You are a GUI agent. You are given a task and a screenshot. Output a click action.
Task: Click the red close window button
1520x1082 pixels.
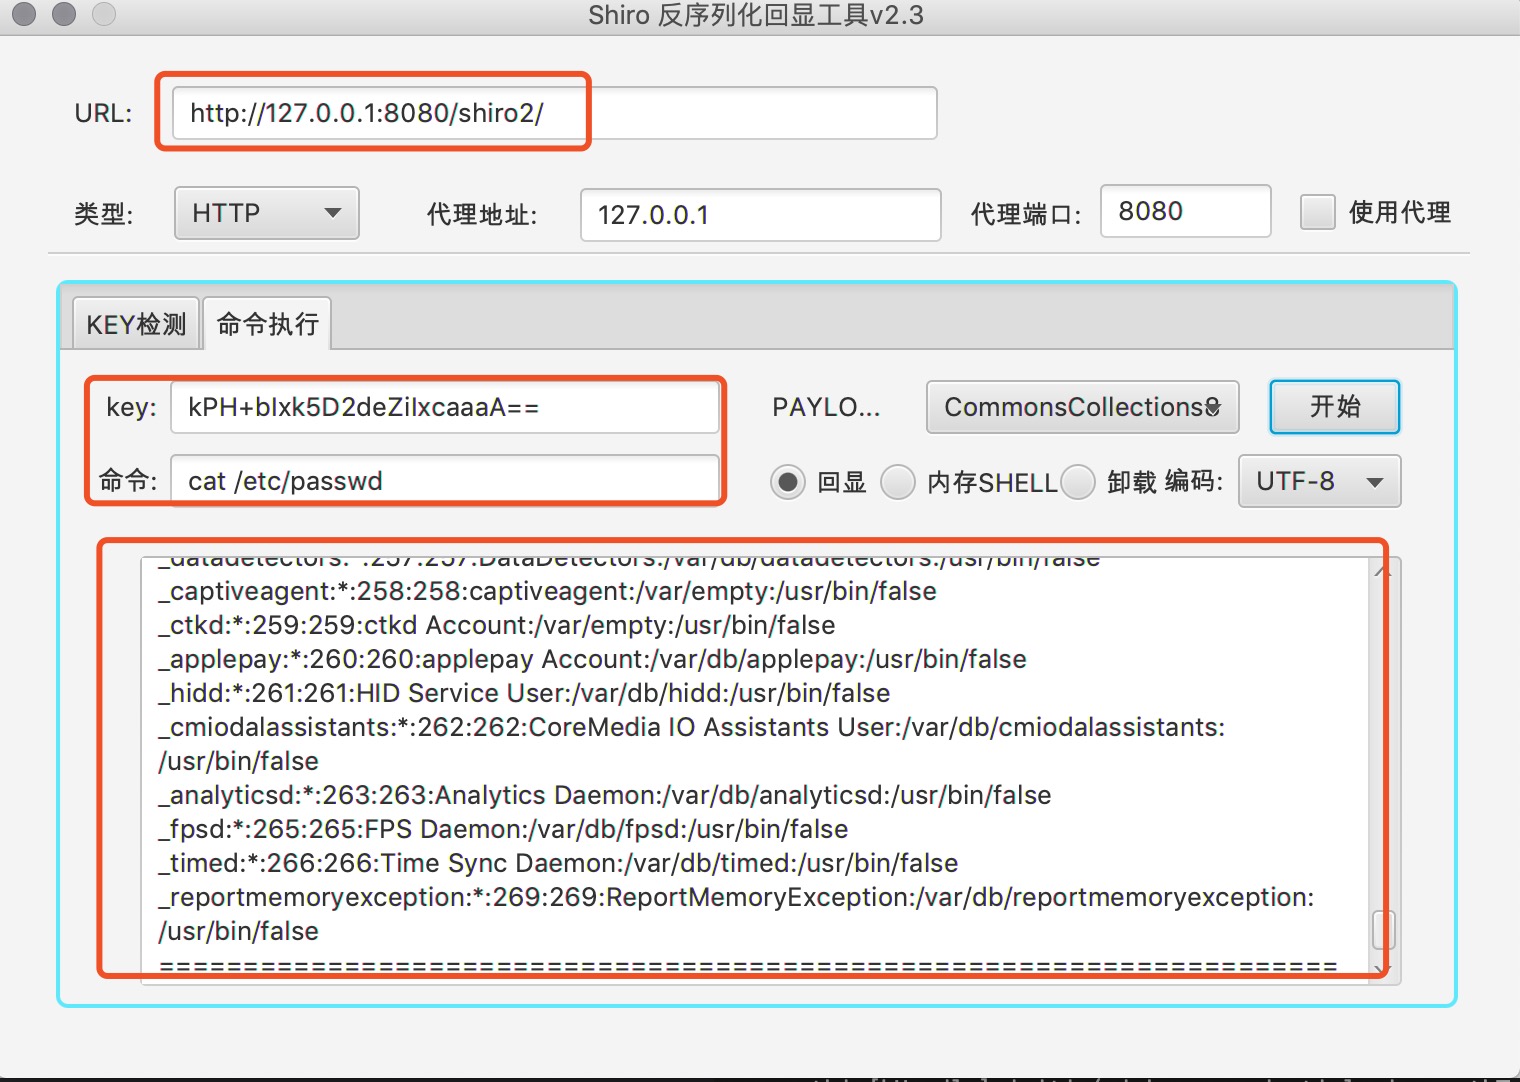click(x=24, y=14)
